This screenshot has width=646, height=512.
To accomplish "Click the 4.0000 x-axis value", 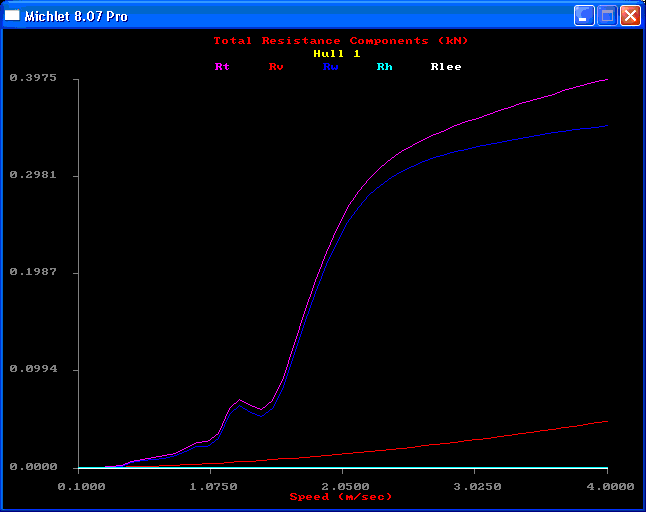I will tap(610, 486).
